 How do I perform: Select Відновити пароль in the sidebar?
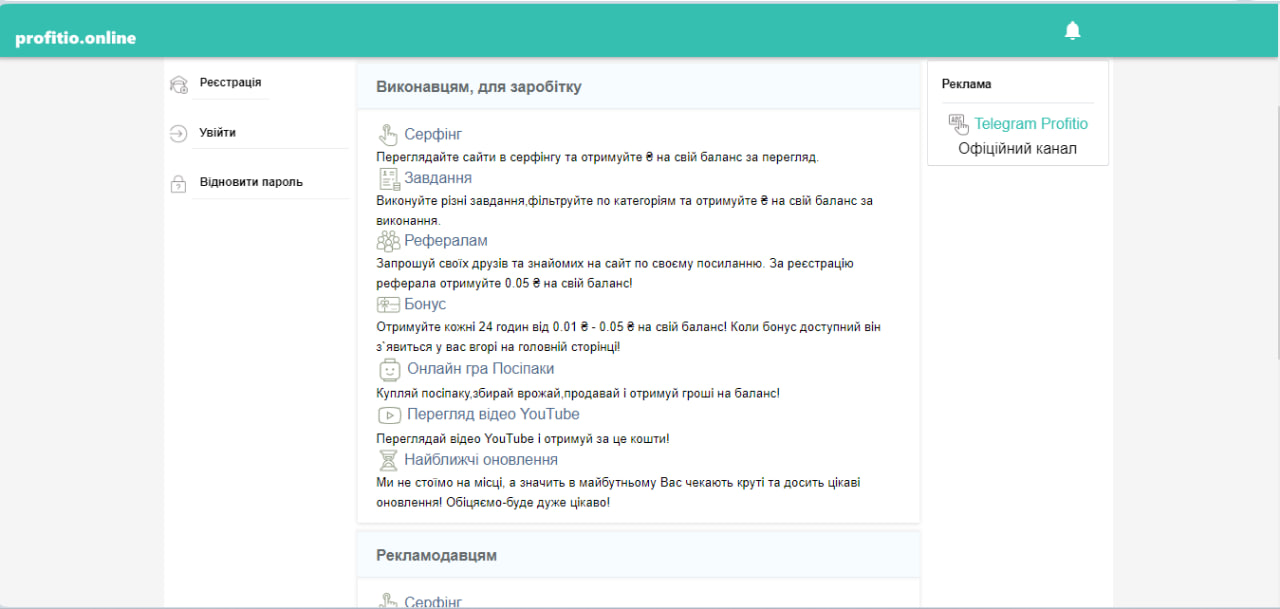251,182
